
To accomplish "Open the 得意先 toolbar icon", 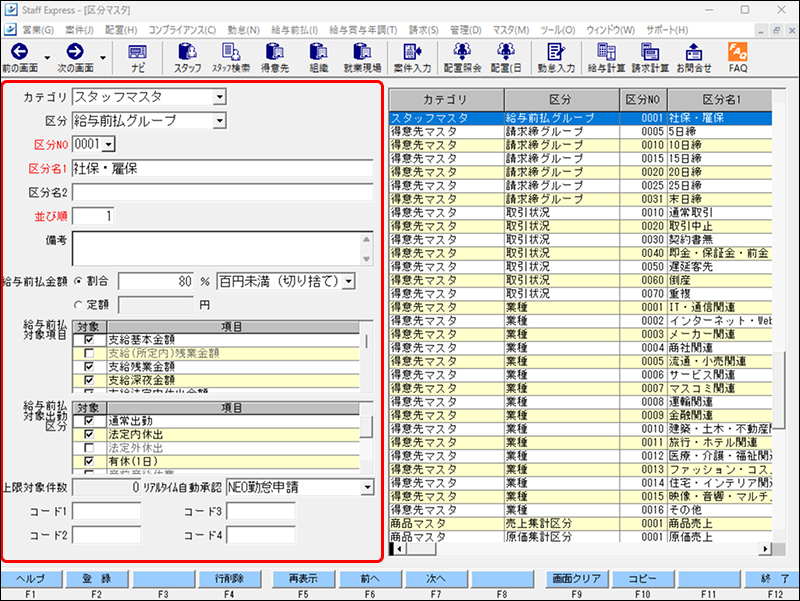I will [275, 53].
